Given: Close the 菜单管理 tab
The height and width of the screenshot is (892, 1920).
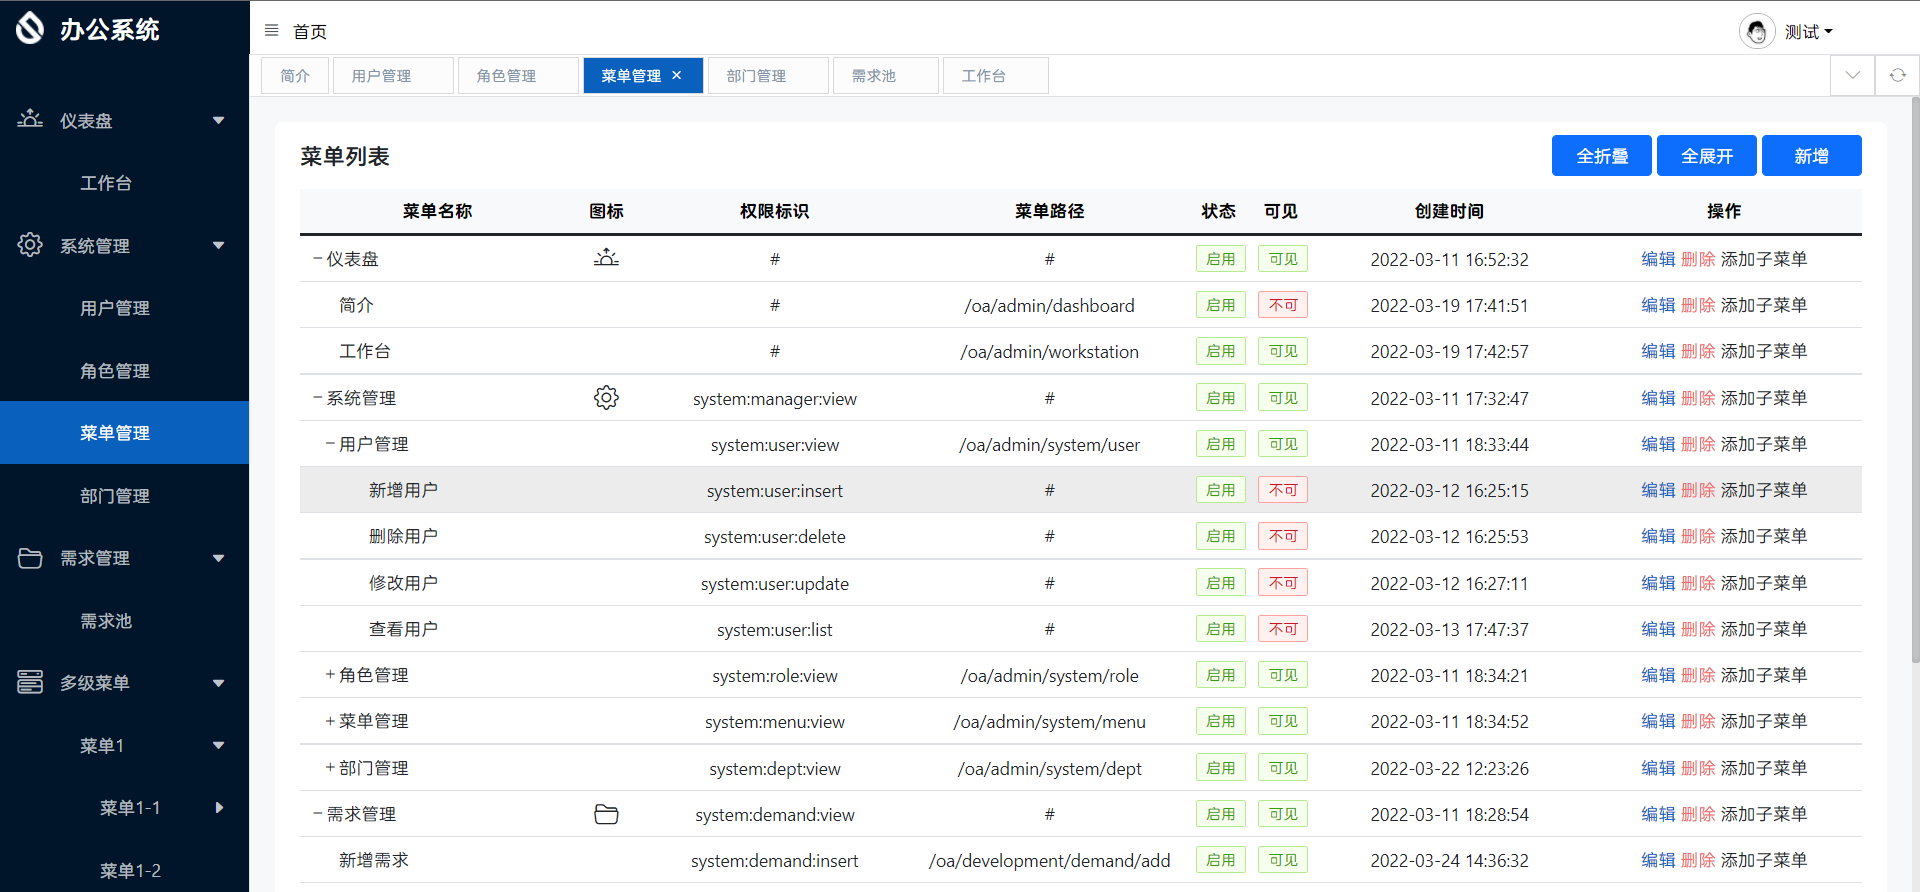Looking at the screenshot, I should tap(677, 75).
